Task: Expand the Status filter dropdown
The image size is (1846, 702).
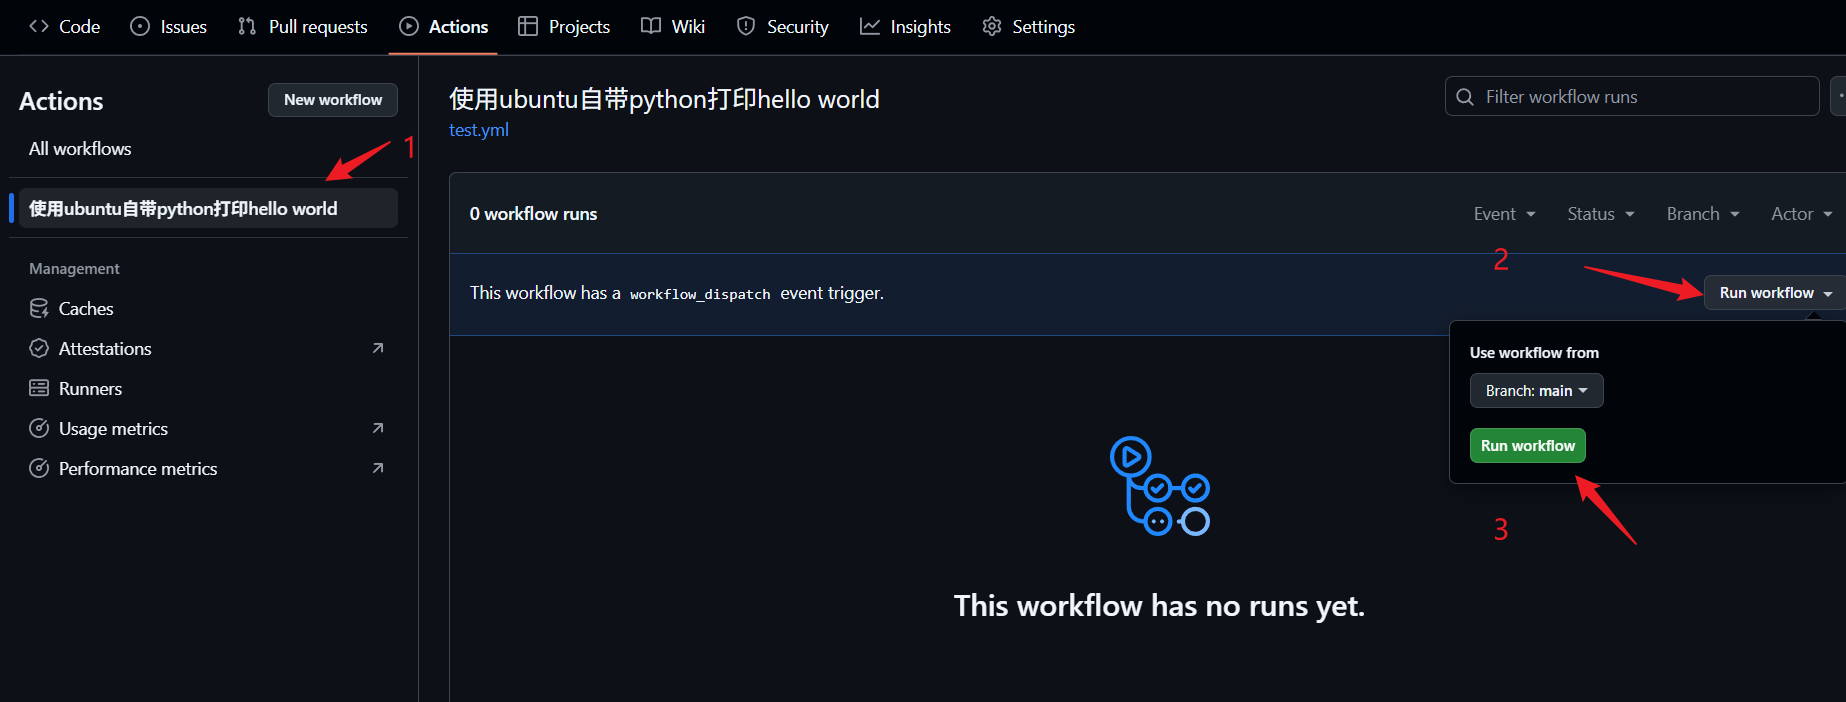Action: coord(1600,214)
